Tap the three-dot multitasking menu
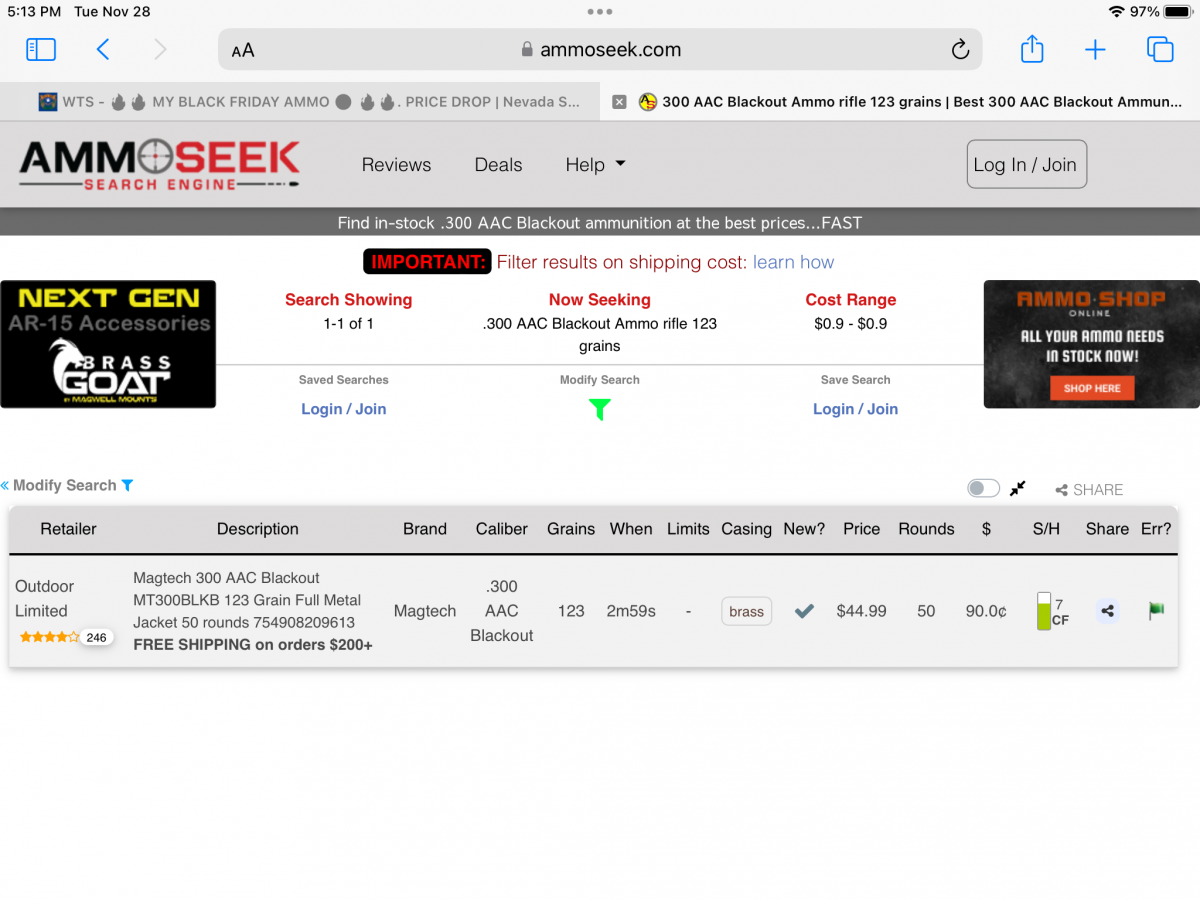The height and width of the screenshot is (900, 1200). point(600,12)
